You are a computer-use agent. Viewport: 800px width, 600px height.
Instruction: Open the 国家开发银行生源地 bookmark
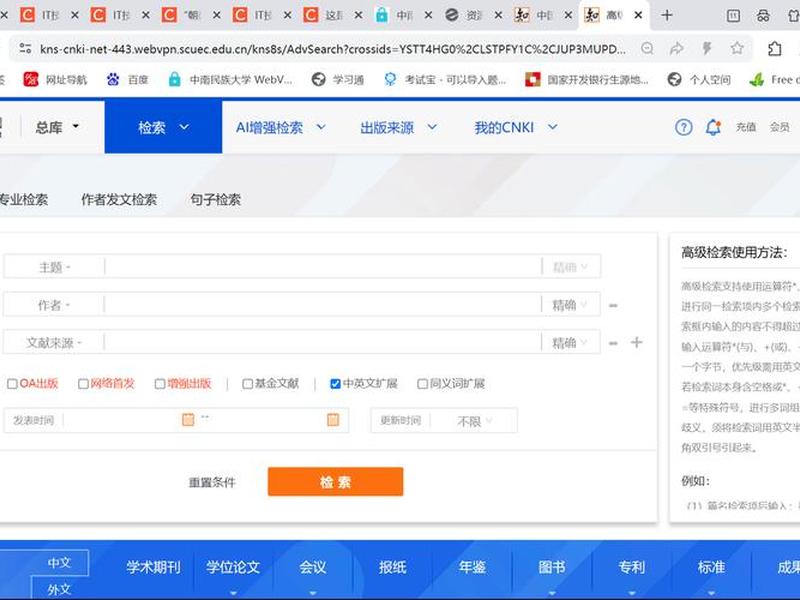587,80
